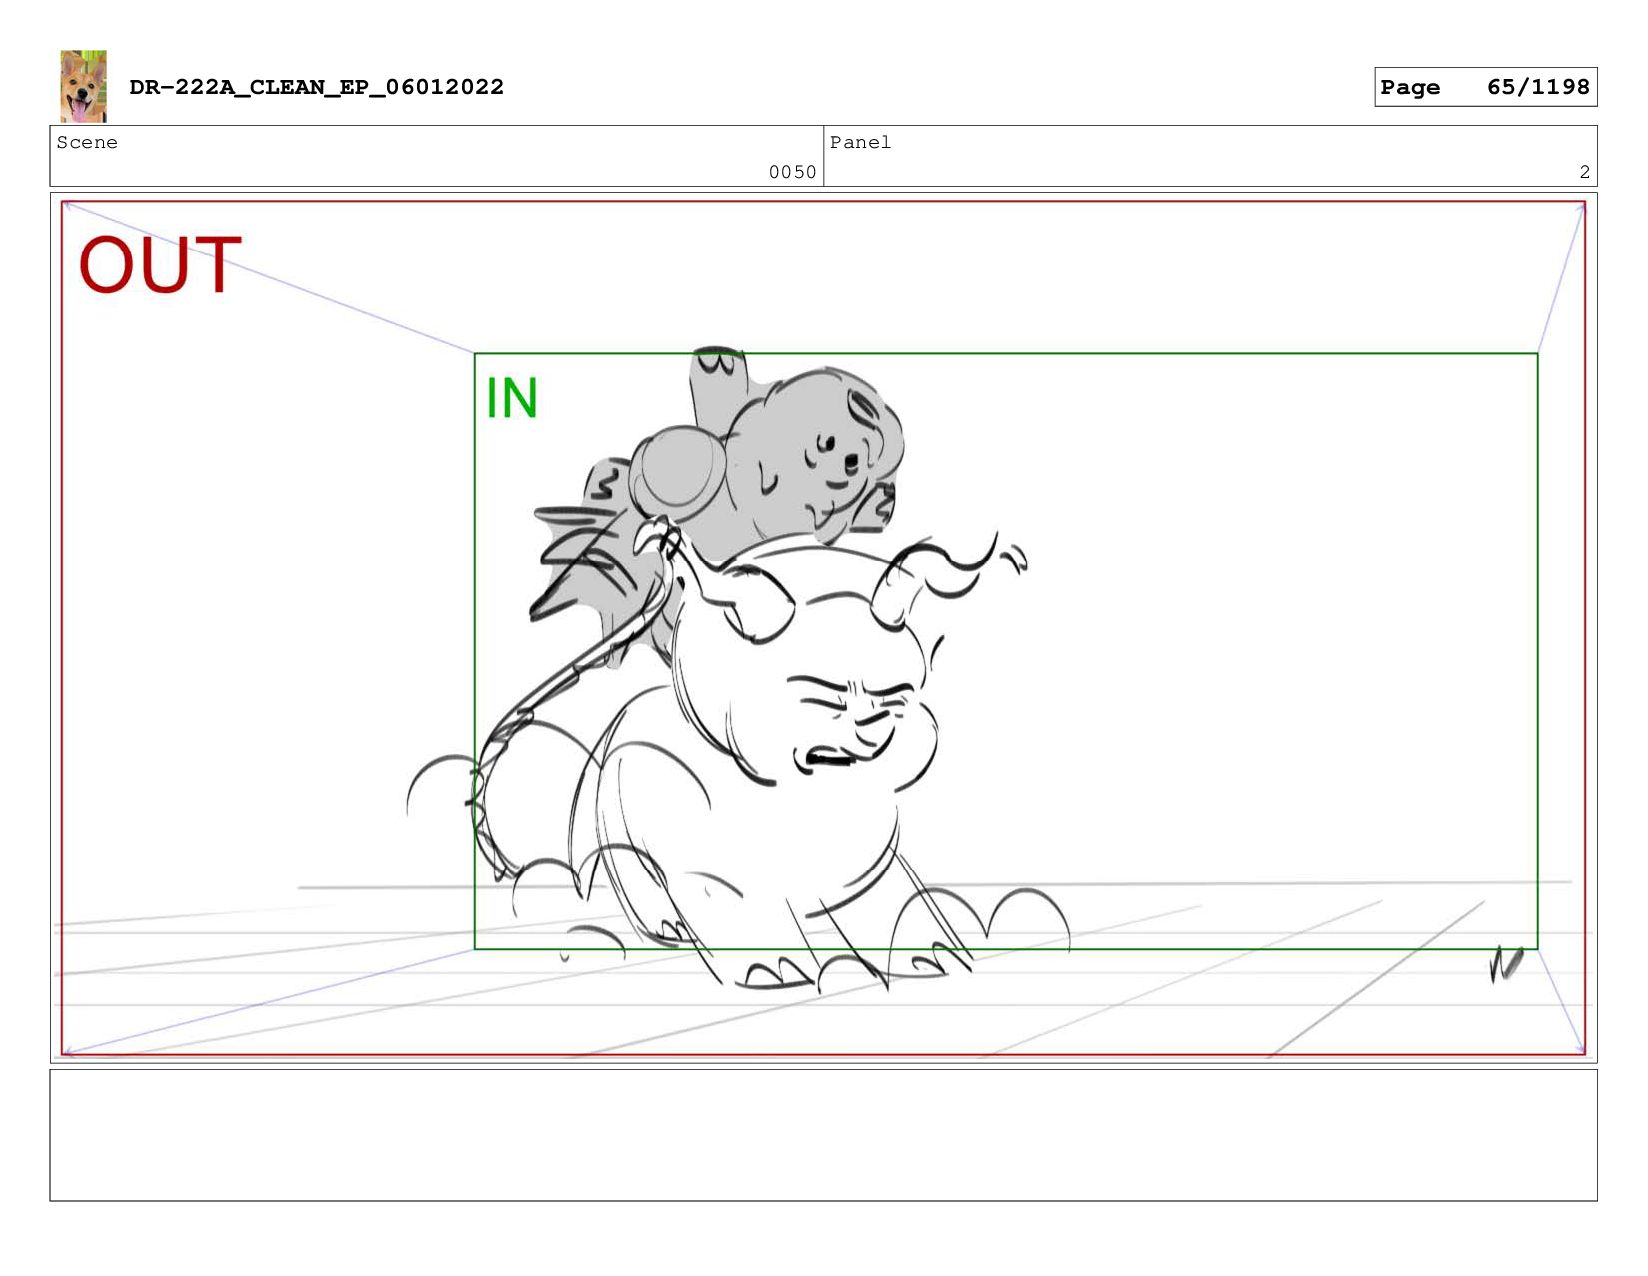Viewport: 1648px width, 1276px height.
Task: Click the panel number 2
Action: pyautogui.click(x=1584, y=172)
